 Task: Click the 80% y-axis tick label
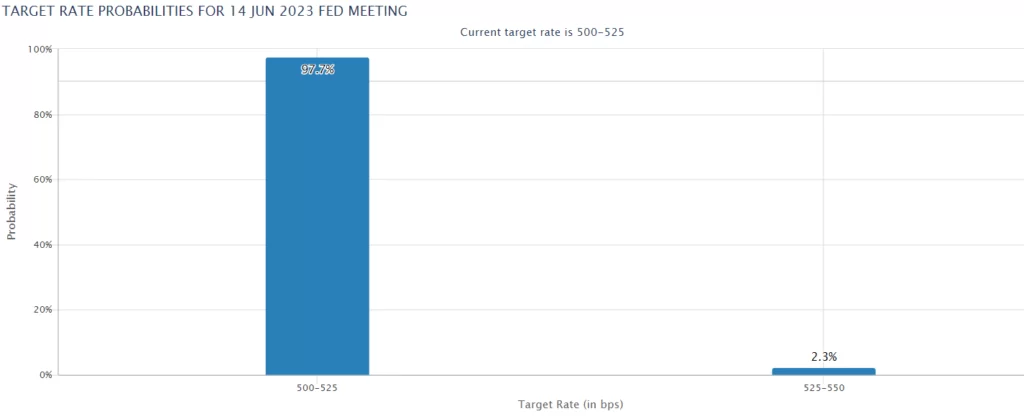pos(42,115)
